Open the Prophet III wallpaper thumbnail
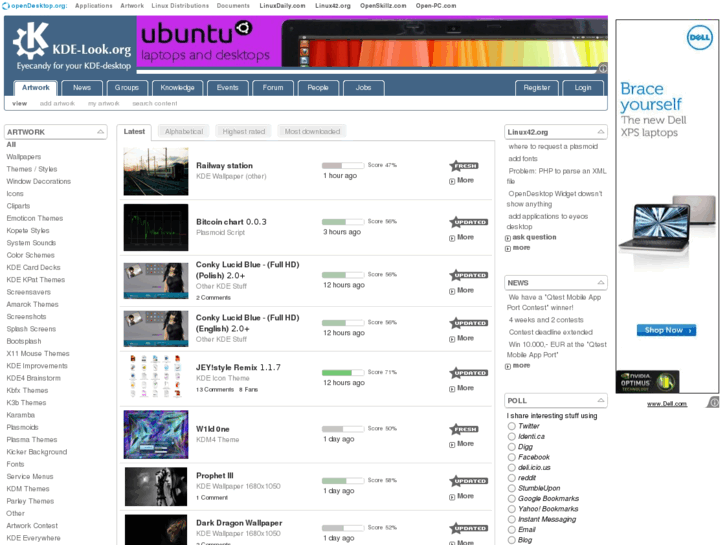The width and height of the screenshot is (727, 545). (x=156, y=487)
